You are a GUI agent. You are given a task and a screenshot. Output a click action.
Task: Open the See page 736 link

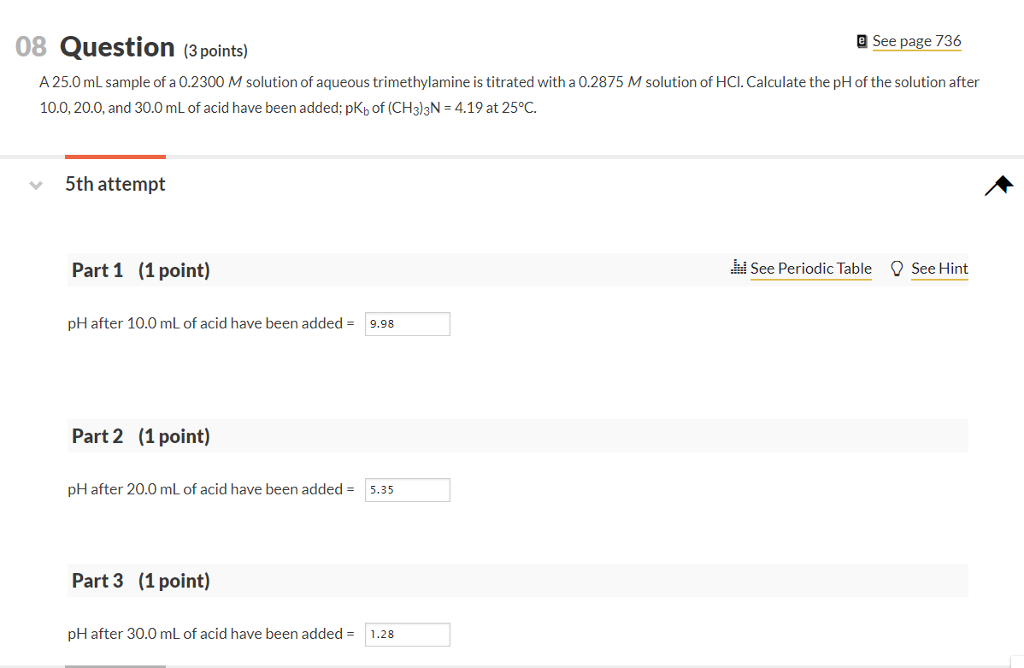pos(916,41)
